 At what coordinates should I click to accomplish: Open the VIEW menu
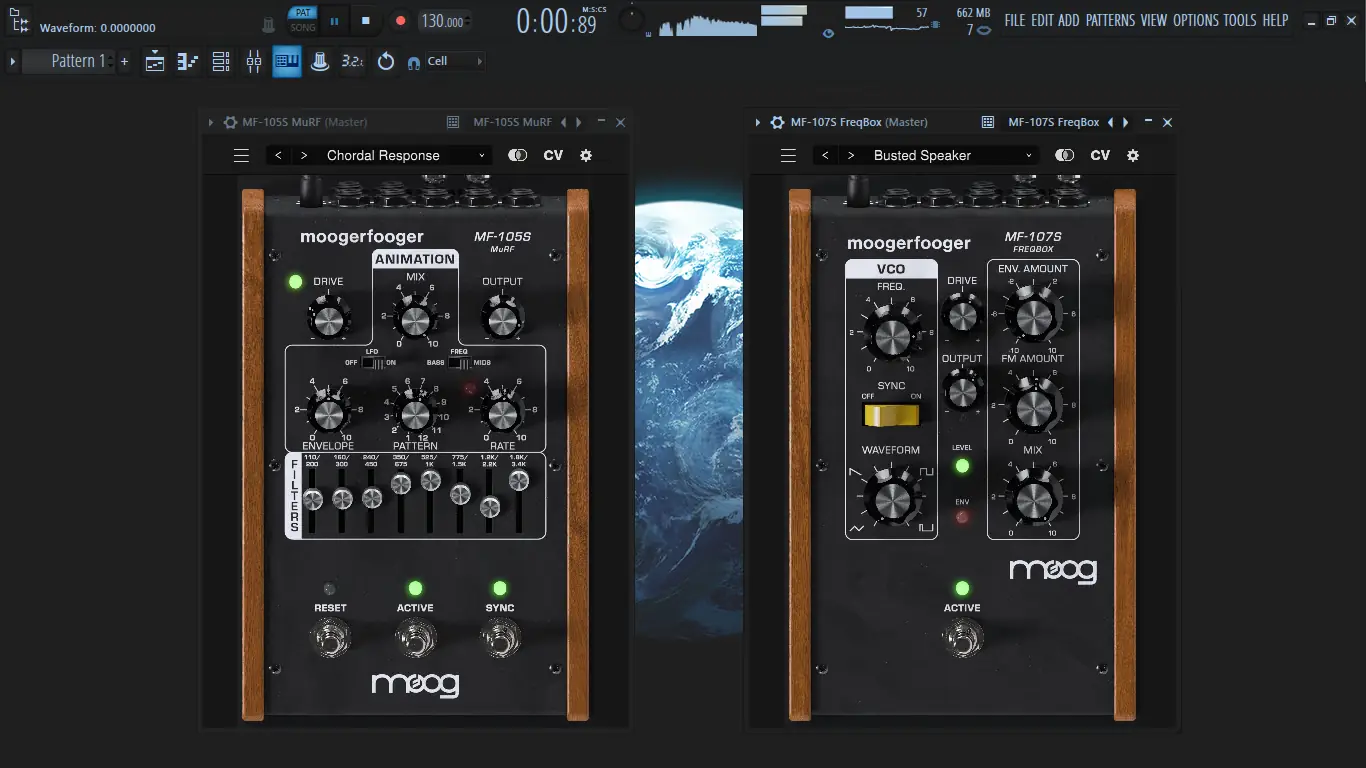click(x=1154, y=20)
